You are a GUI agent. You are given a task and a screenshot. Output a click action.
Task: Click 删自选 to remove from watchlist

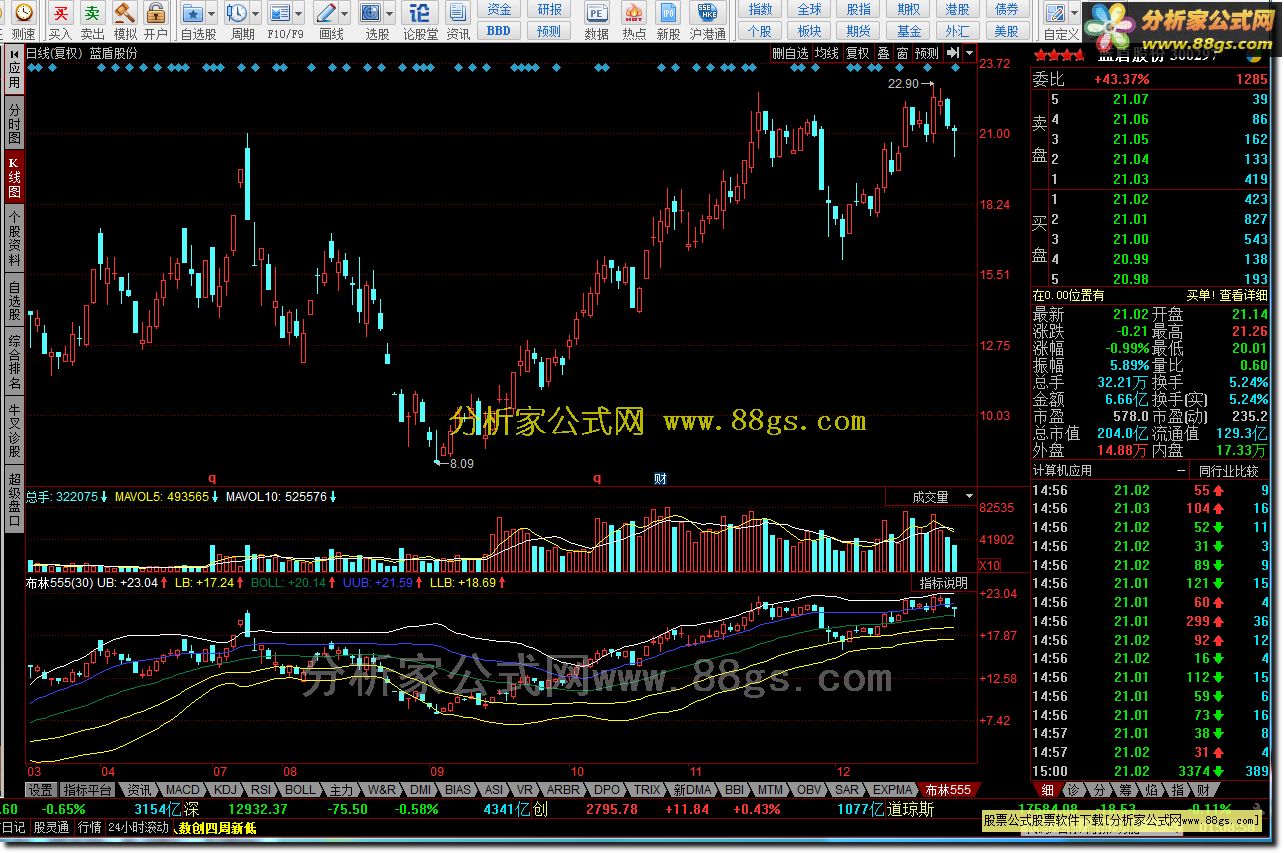tap(790, 53)
